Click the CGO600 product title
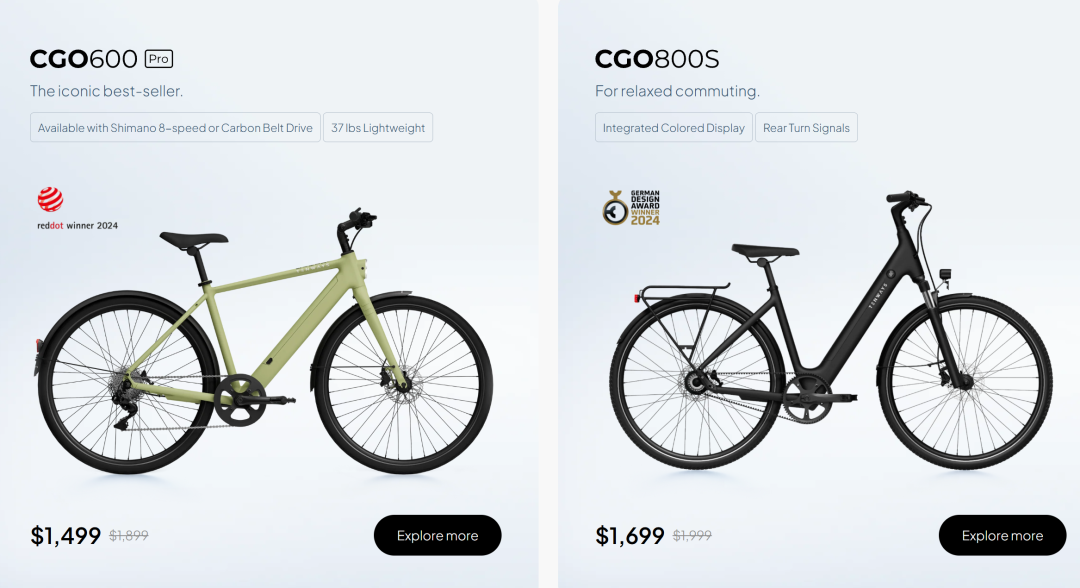The height and width of the screenshot is (588, 1080). click(x=85, y=59)
